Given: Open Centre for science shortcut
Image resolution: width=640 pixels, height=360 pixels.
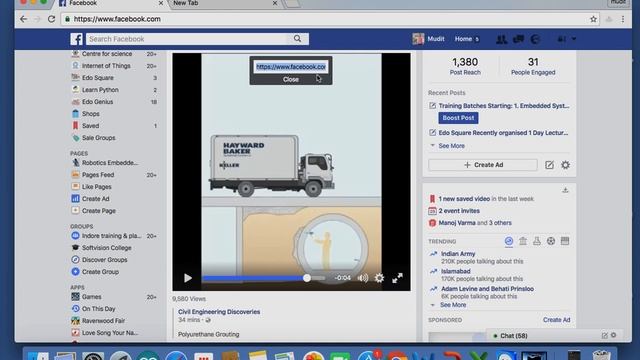Looking at the screenshot, I should (x=107, y=54).
